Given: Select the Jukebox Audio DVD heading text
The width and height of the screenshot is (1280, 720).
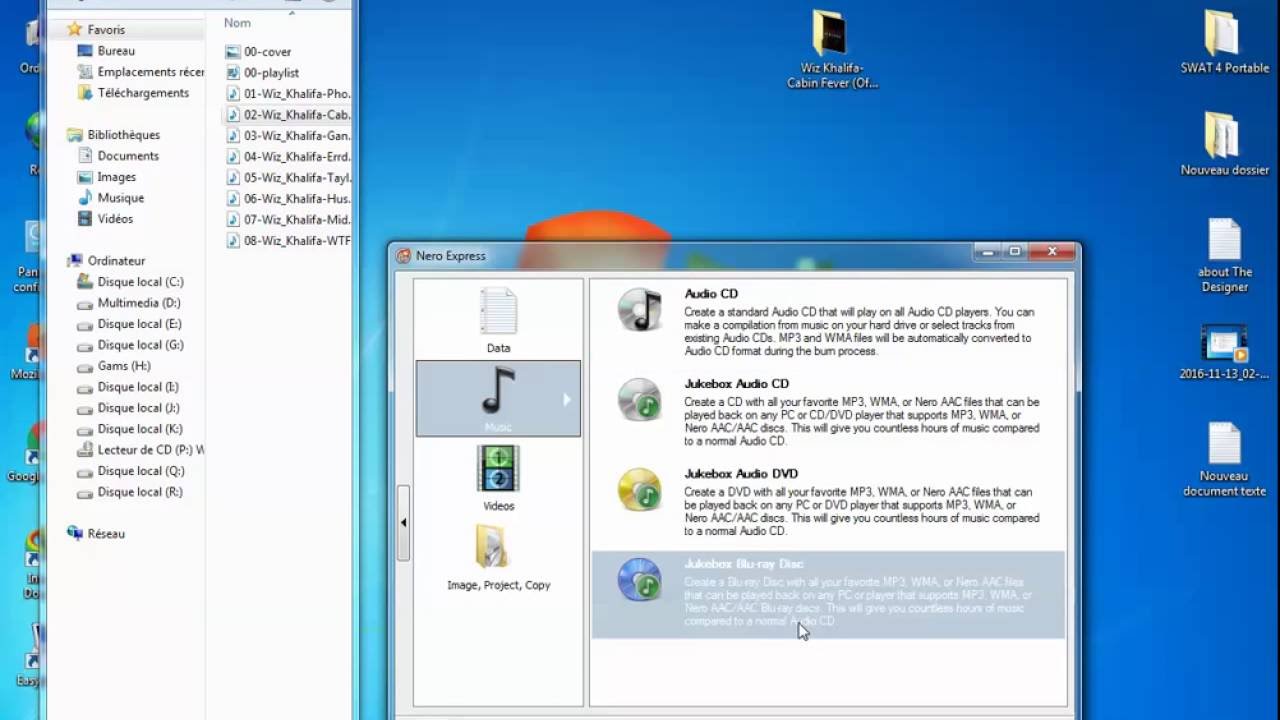Looking at the screenshot, I should click(741, 474).
